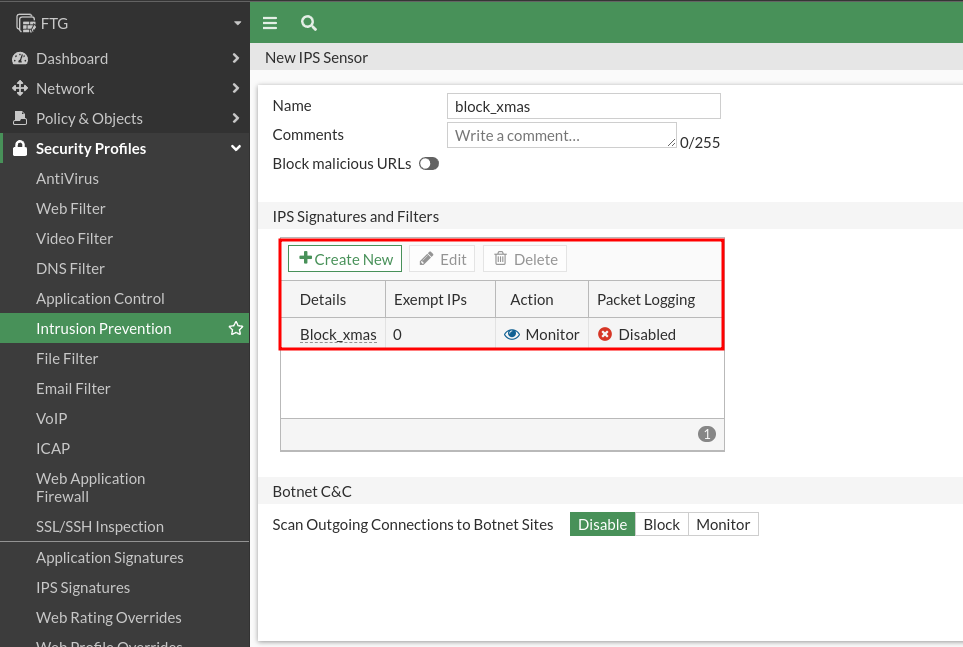The height and width of the screenshot is (647, 963).
Task: Open the FTG dropdown arrow
Action: [238, 23]
